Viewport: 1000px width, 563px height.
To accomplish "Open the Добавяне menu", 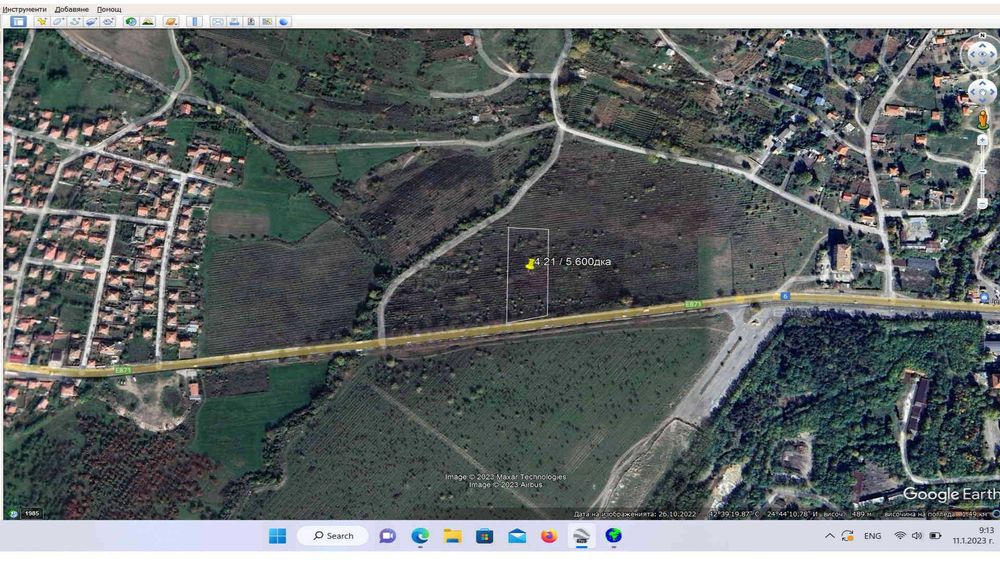I will pyautogui.click(x=71, y=10).
